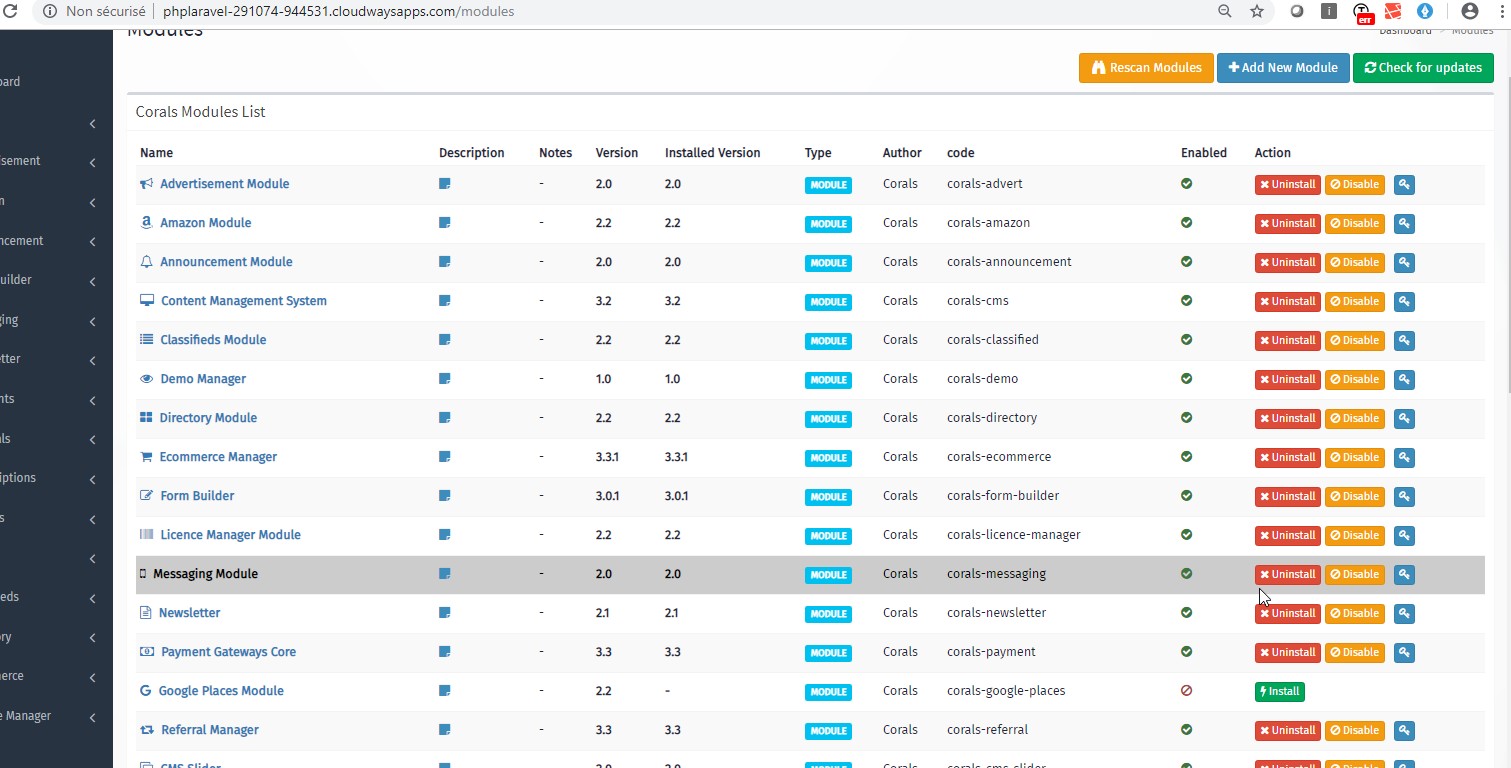Screen dimensions: 1511x768
Task: Sort table by Enabled column header
Action: pyautogui.click(x=1203, y=153)
